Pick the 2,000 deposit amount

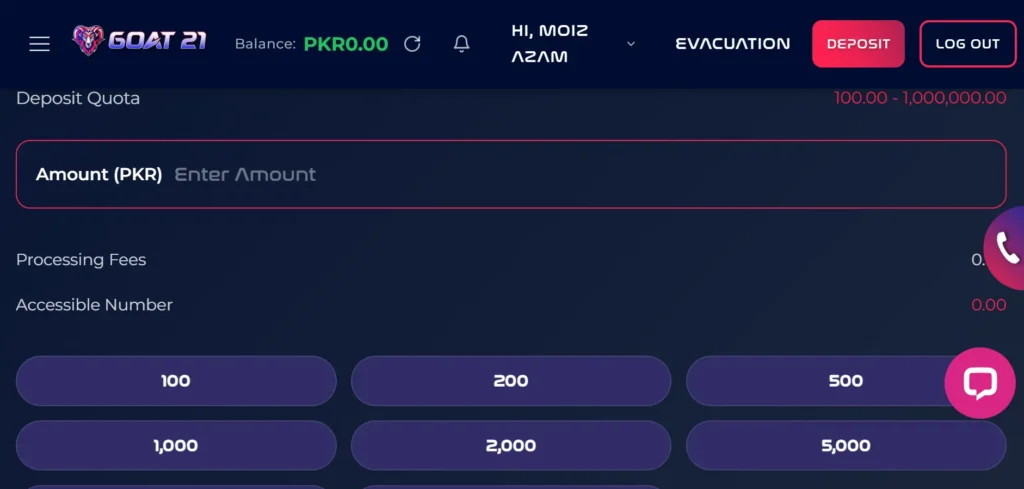point(511,445)
